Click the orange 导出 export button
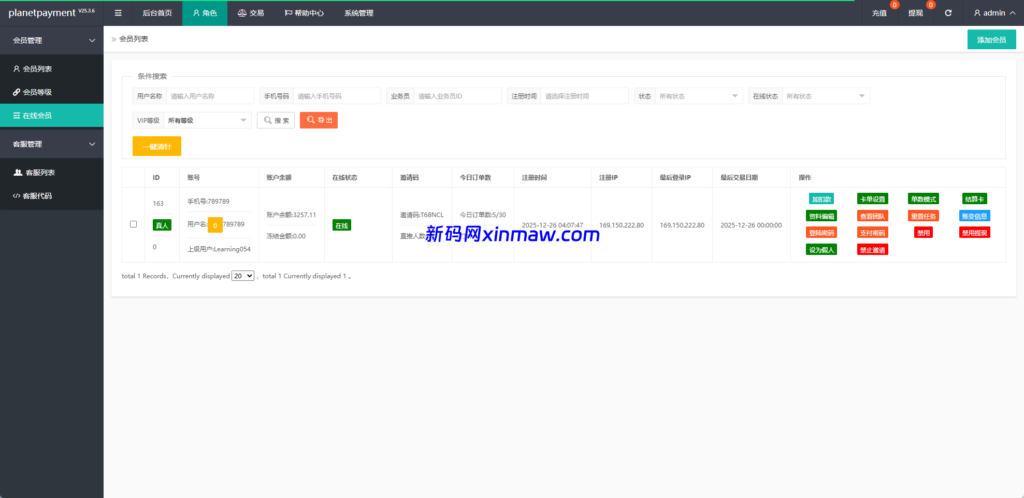This screenshot has height=498, width=1024. (x=319, y=120)
